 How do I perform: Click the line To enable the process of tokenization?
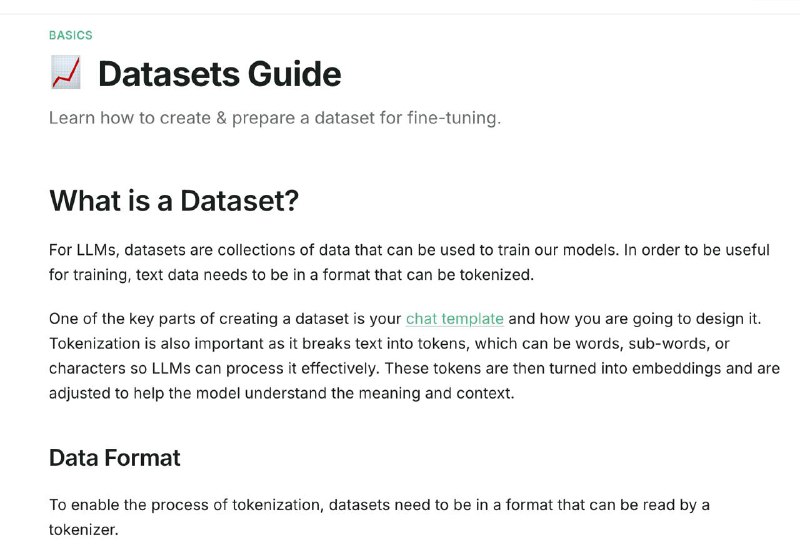[380, 505]
